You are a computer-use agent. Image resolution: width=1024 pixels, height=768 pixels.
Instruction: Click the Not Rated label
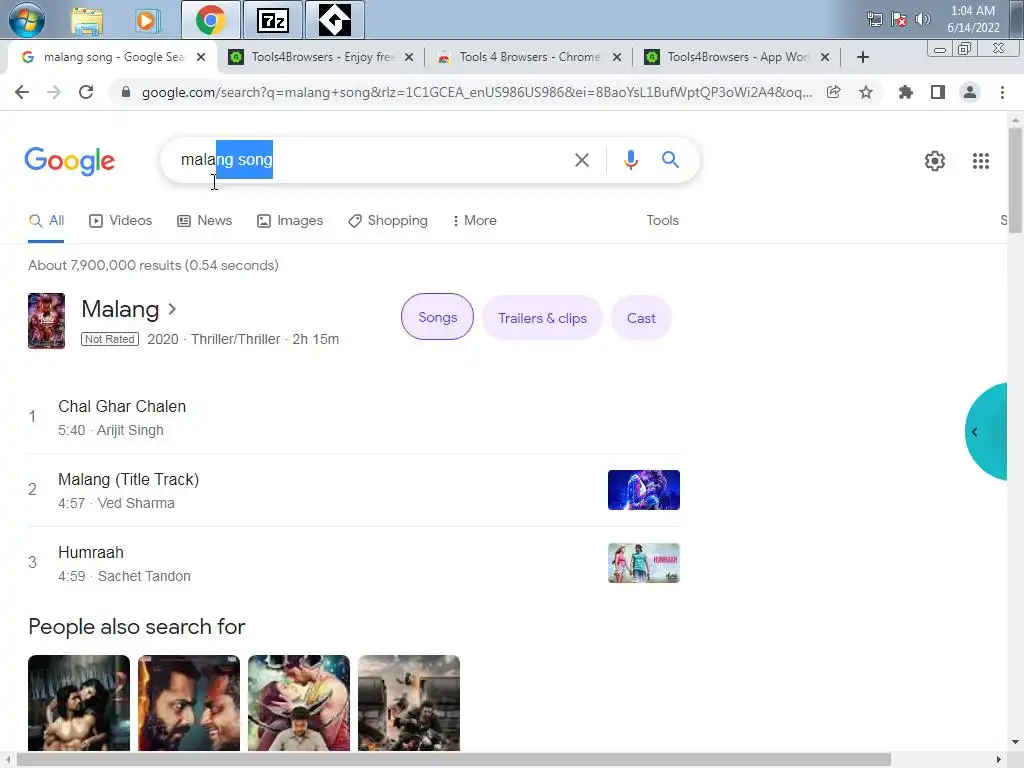(110, 339)
